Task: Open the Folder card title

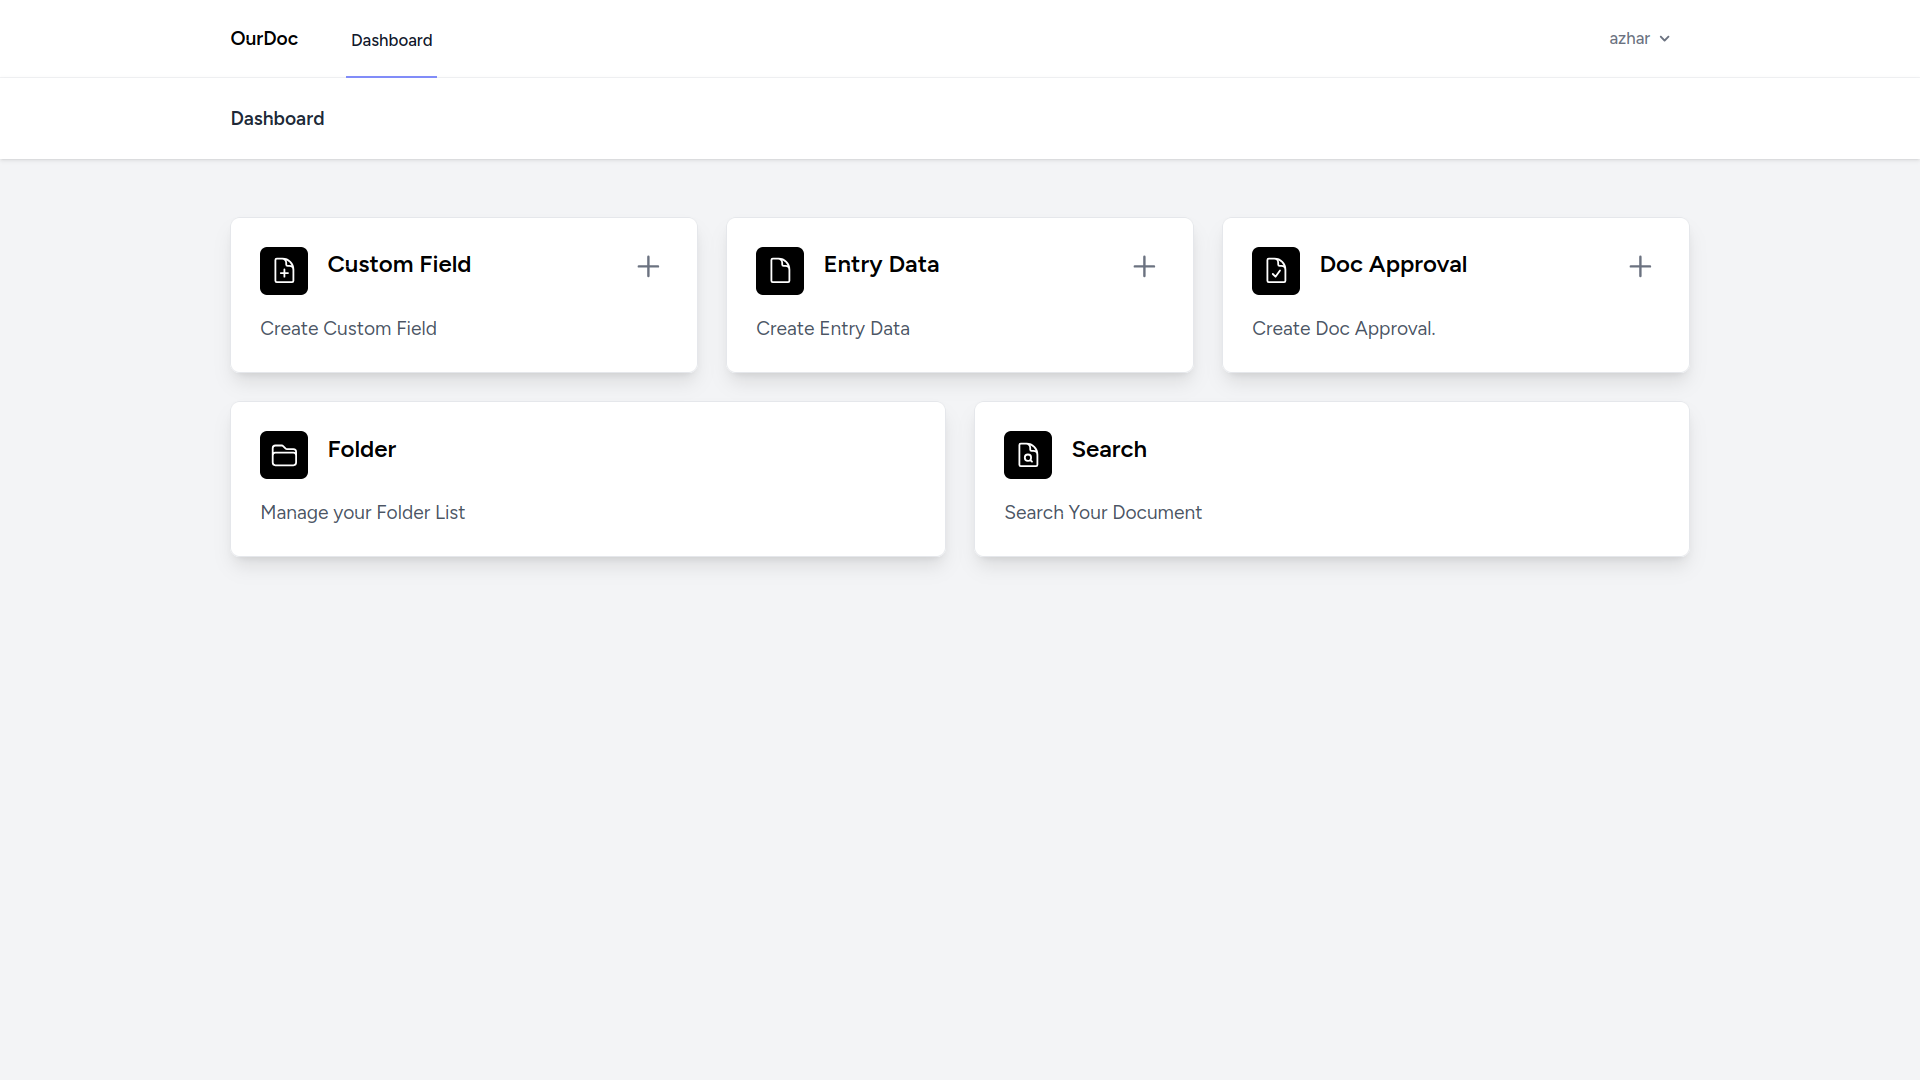Action: point(362,449)
